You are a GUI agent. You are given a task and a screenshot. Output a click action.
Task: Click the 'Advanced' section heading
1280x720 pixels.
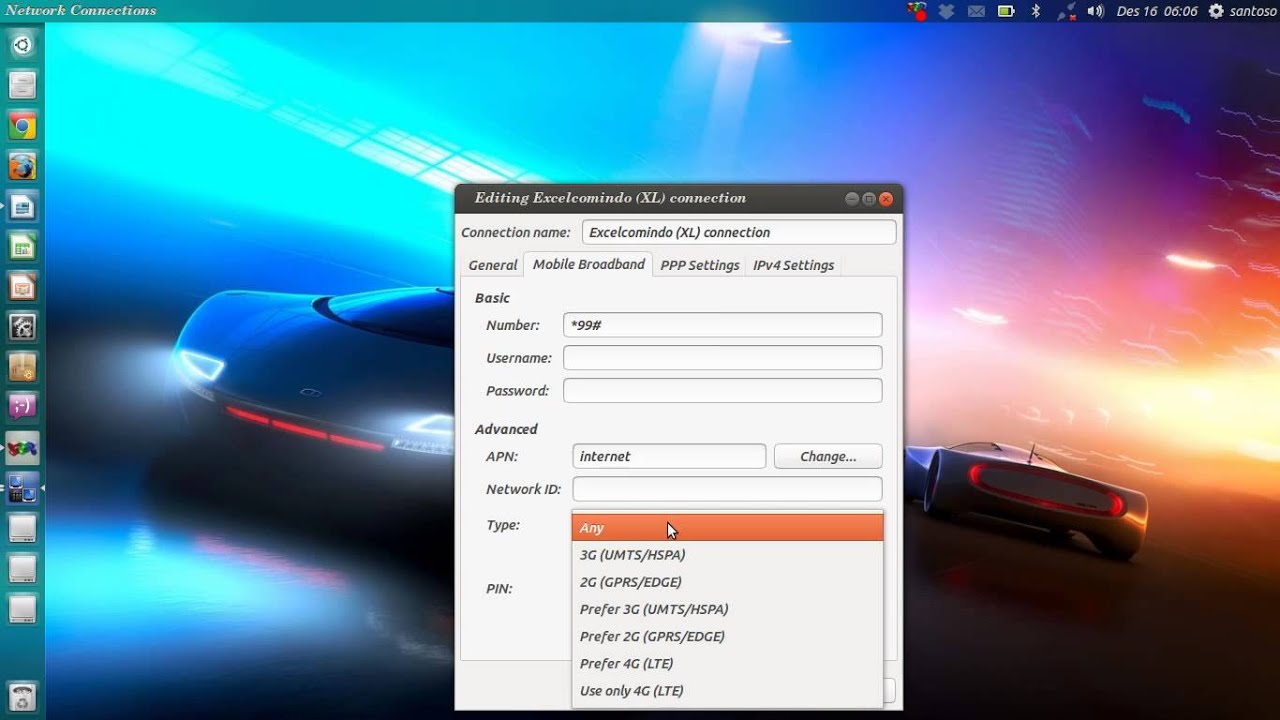tap(506, 429)
